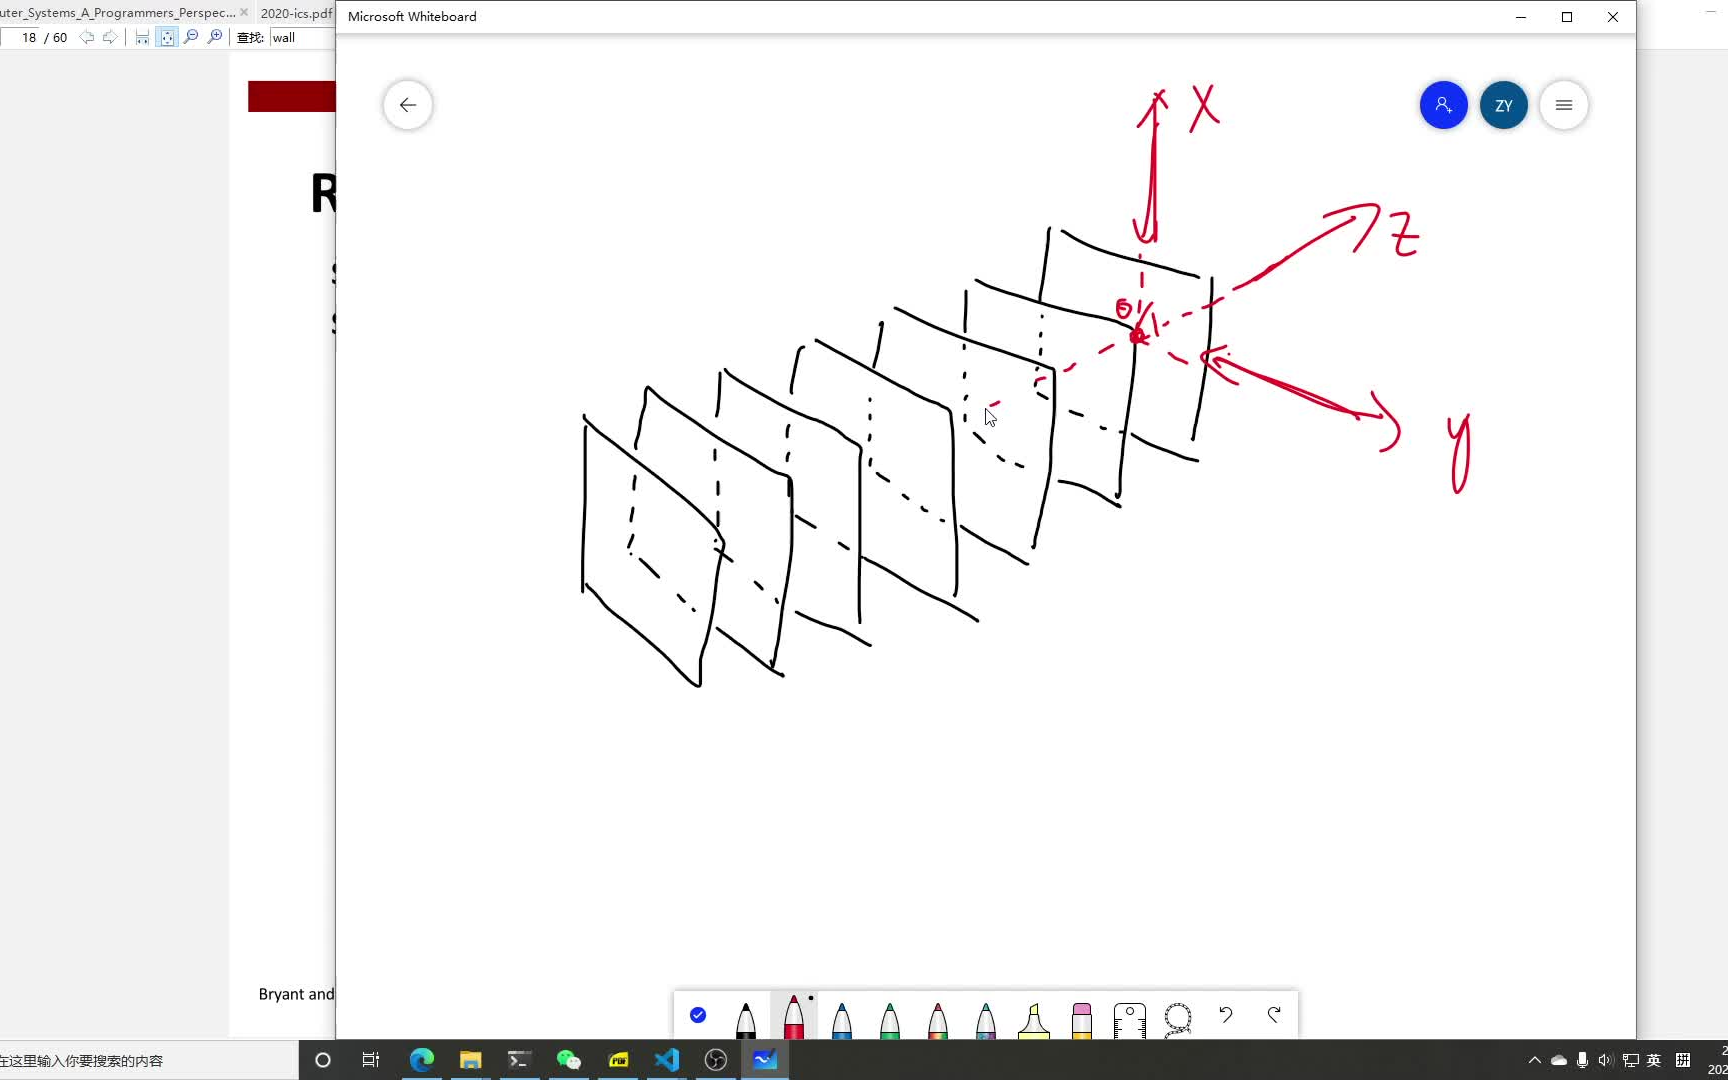This screenshot has width=1728, height=1080.
Task: Zoom in on the PDF viewer
Action: coord(215,37)
